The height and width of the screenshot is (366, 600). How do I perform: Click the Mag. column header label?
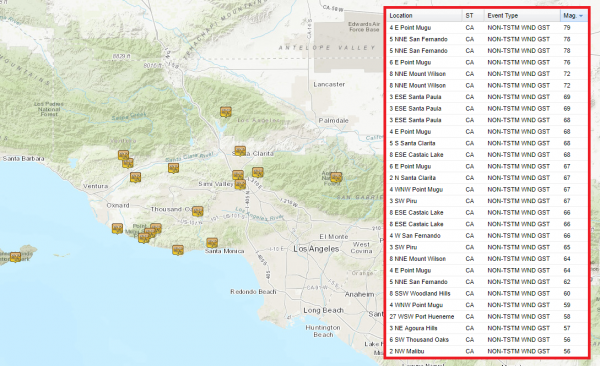point(569,16)
